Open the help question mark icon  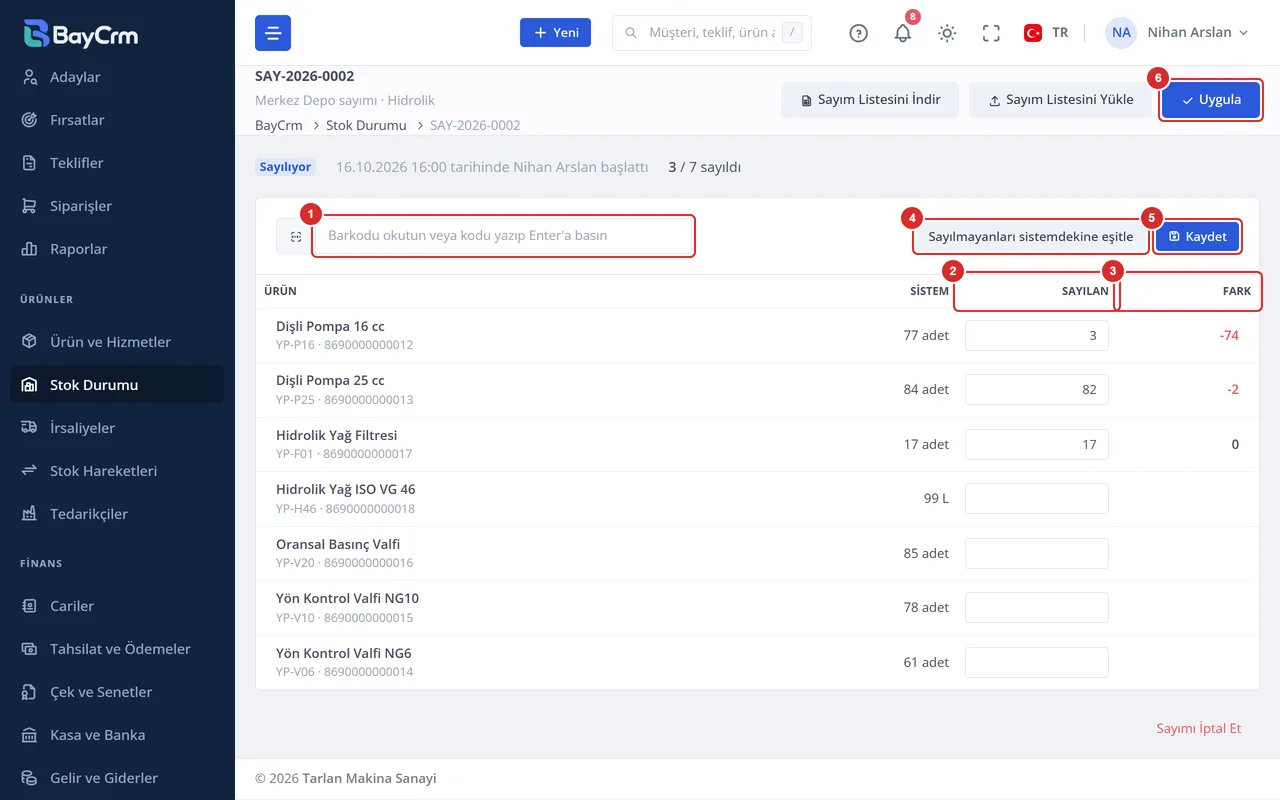[858, 33]
